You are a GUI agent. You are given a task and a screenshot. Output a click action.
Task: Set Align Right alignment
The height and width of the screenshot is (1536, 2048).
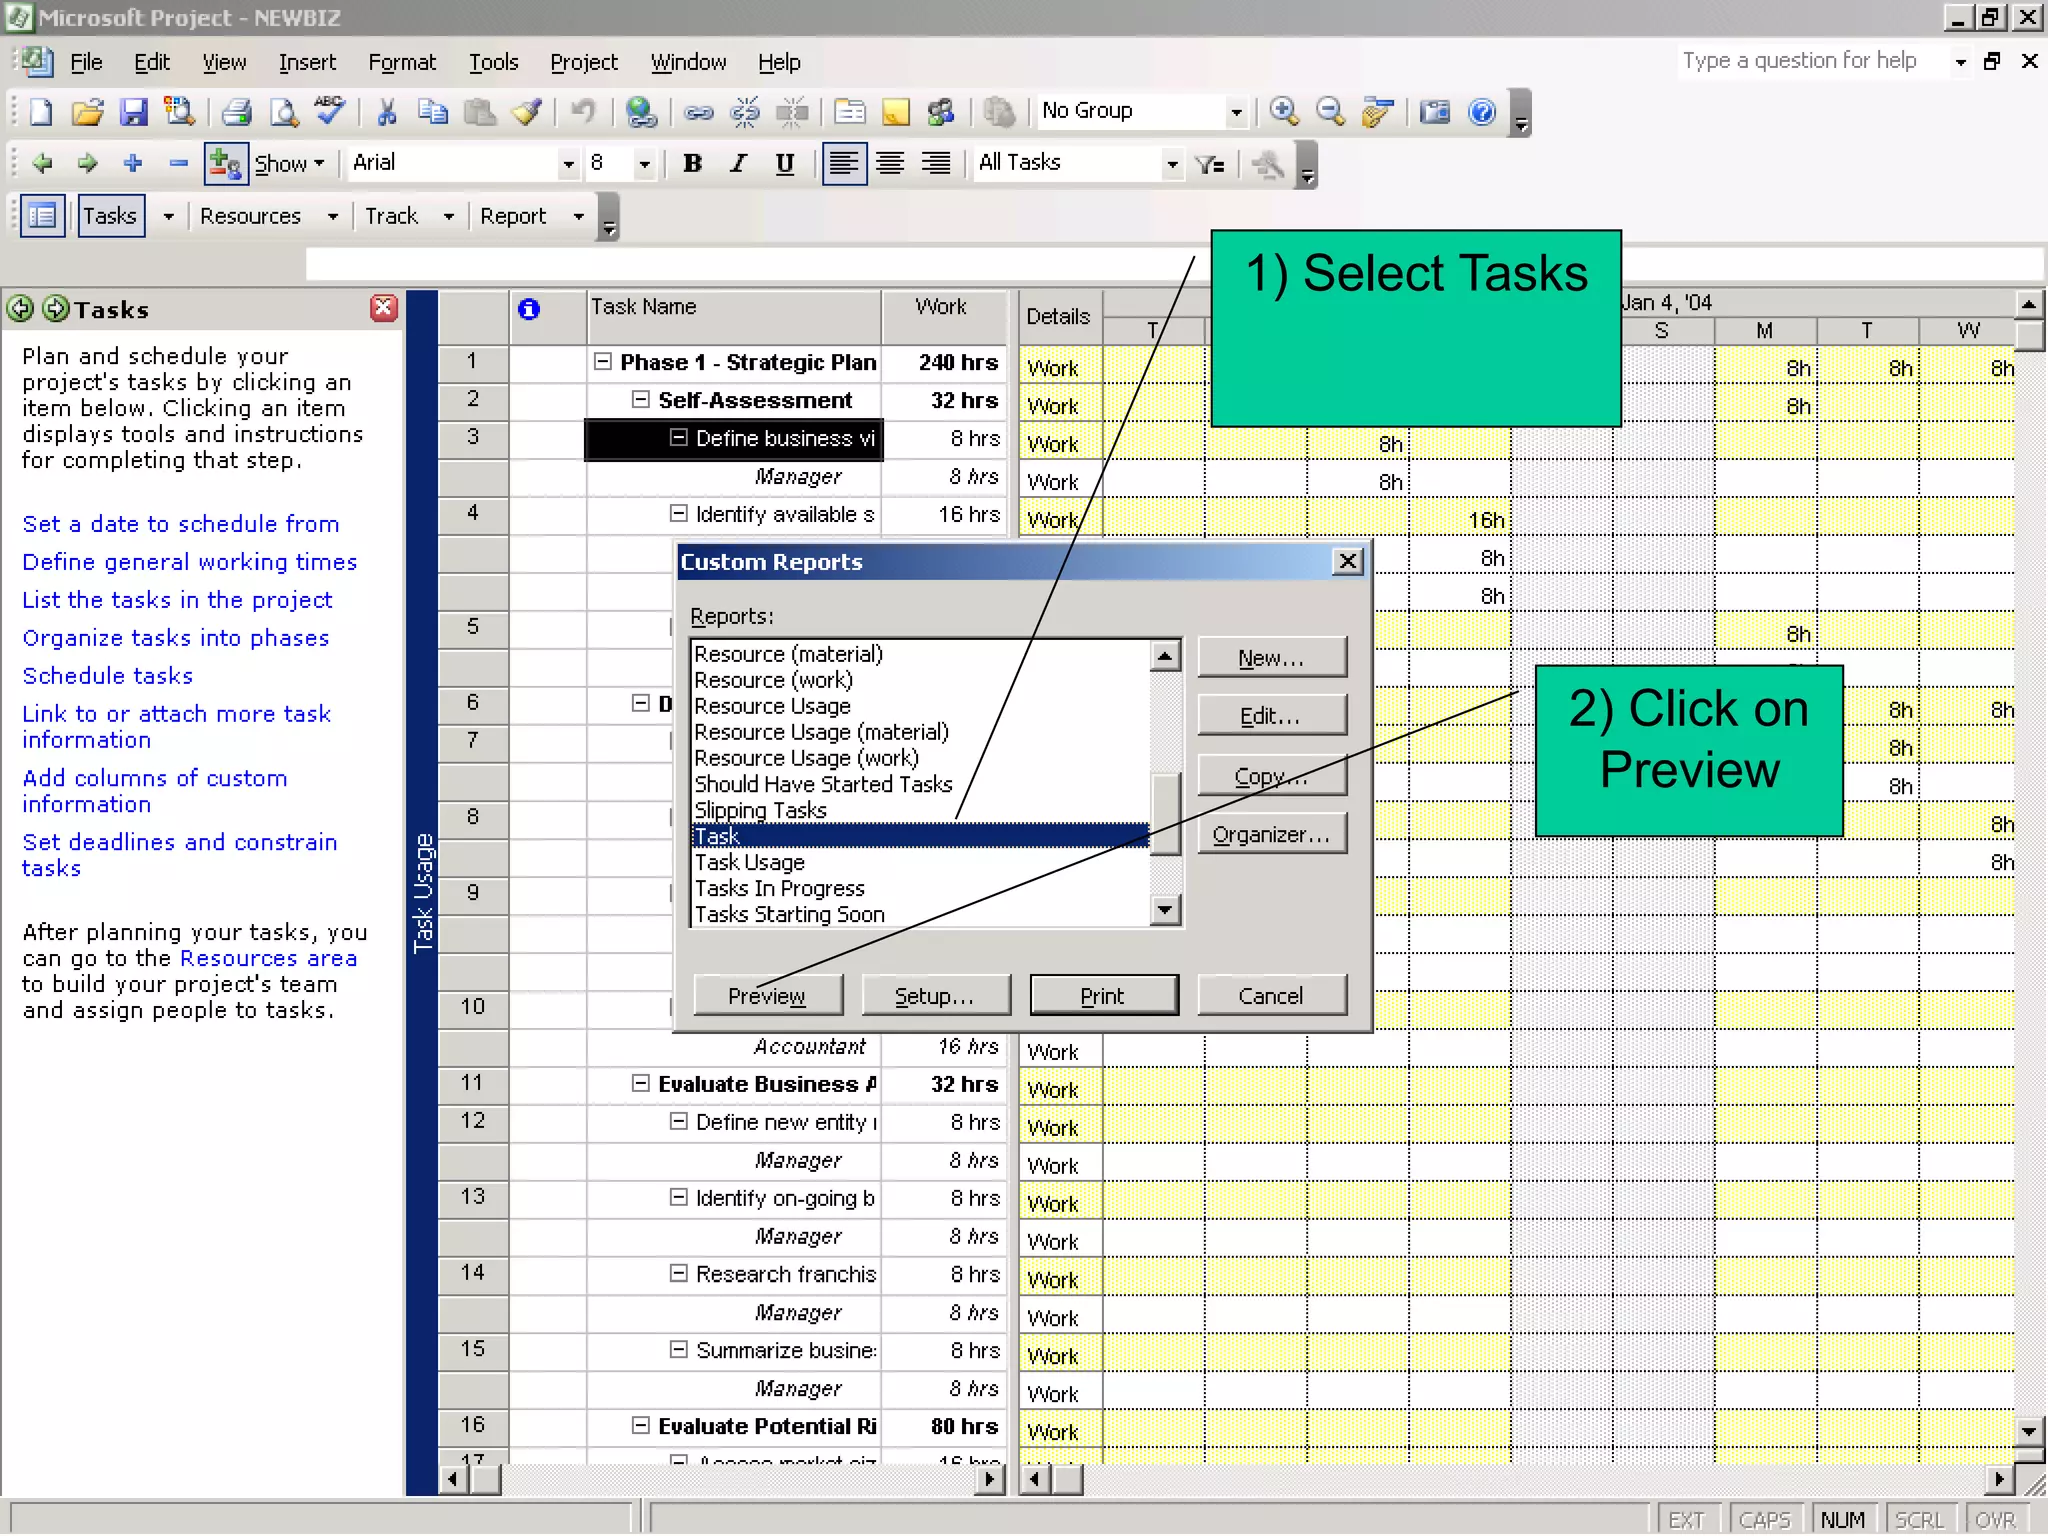tap(936, 164)
